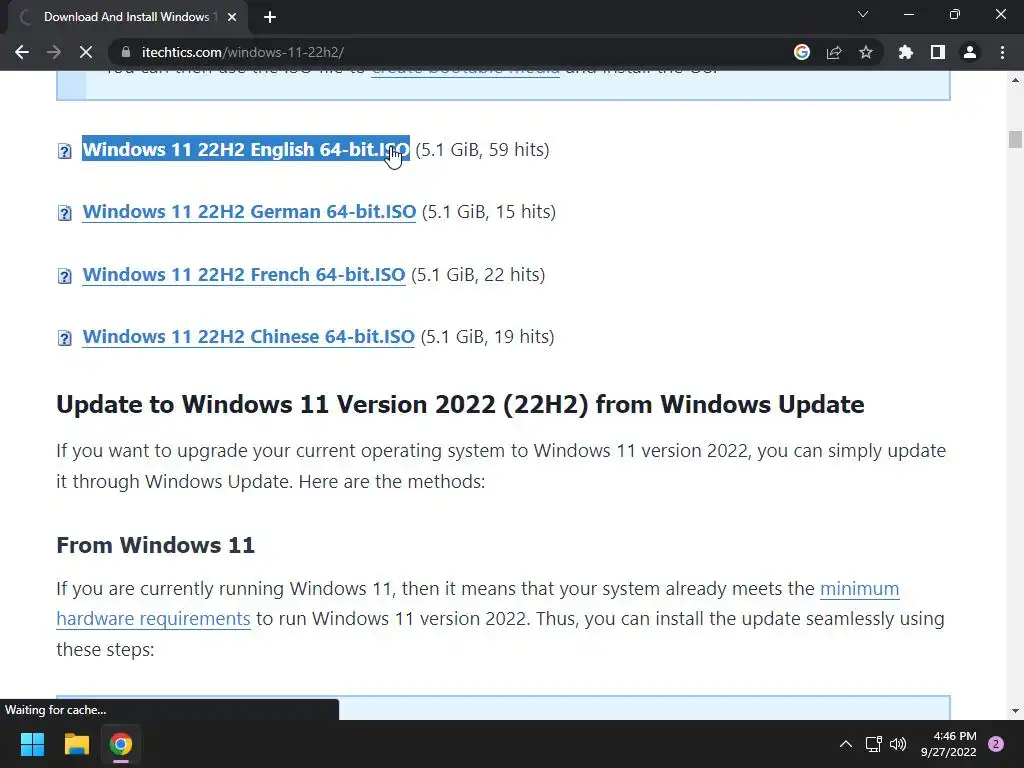This screenshot has width=1024, height=768.
Task: Download Windows 11 22H2 Chinese 64-bit.ISO
Action: click(248, 336)
